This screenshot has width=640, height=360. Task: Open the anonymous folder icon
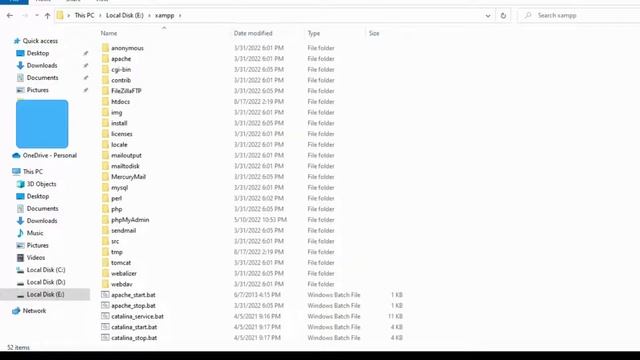point(105,48)
